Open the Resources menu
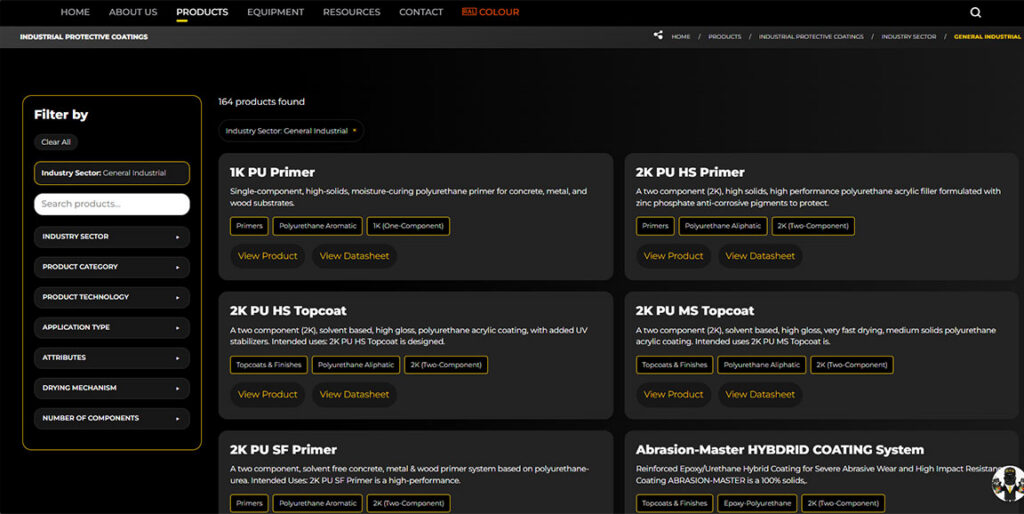The height and width of the screenshot is (514, 1024). point(351,12)
